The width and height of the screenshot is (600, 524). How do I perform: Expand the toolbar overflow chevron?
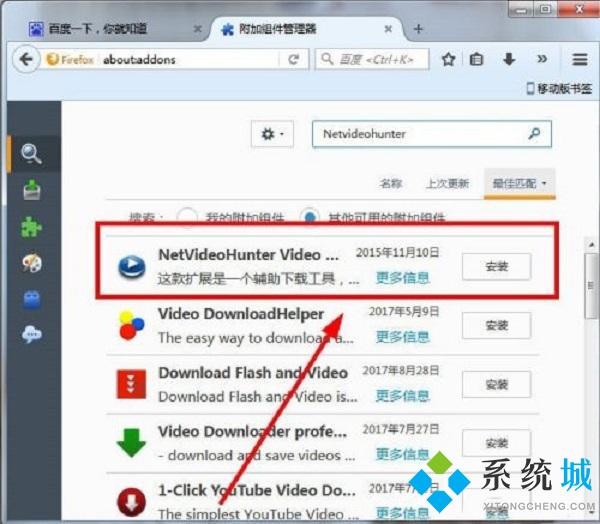pos(541,59)
